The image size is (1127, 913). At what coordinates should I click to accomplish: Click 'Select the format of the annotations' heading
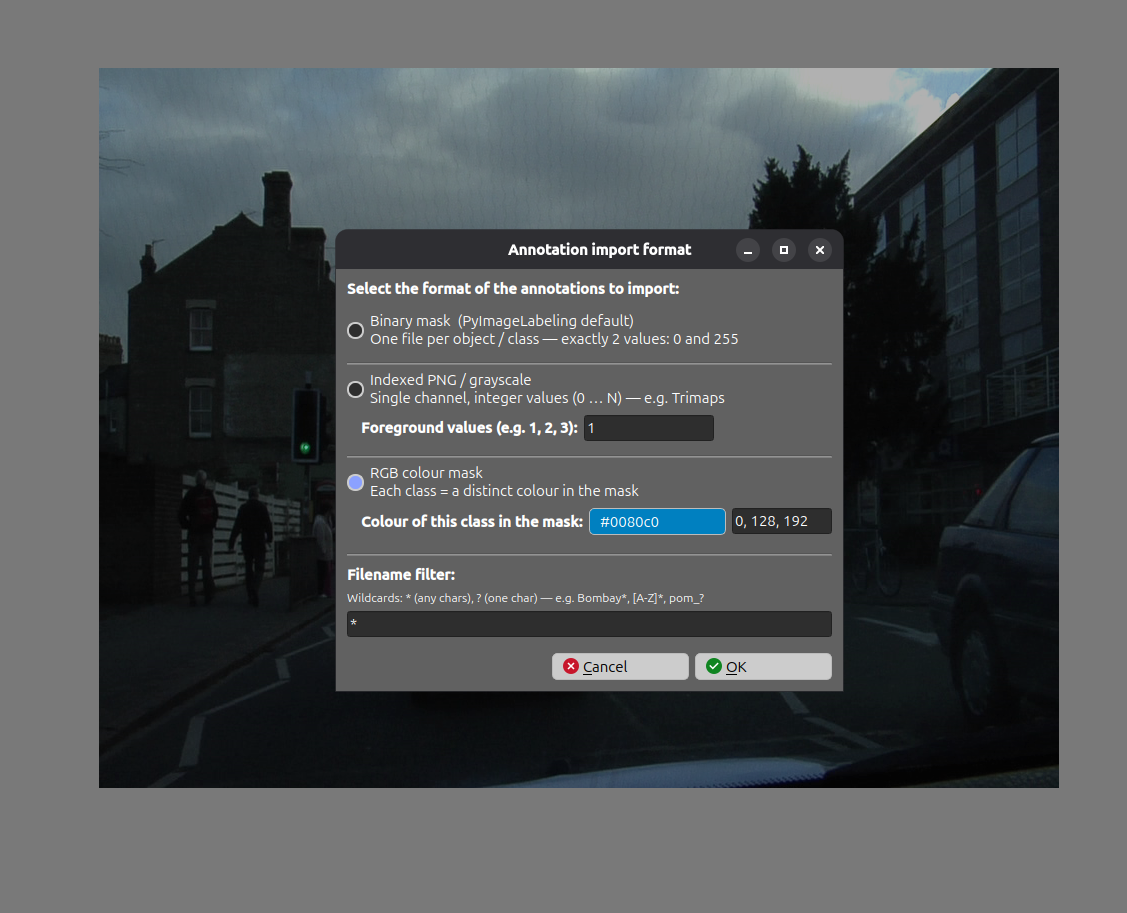pyautogui.click(x=513, y=288)
